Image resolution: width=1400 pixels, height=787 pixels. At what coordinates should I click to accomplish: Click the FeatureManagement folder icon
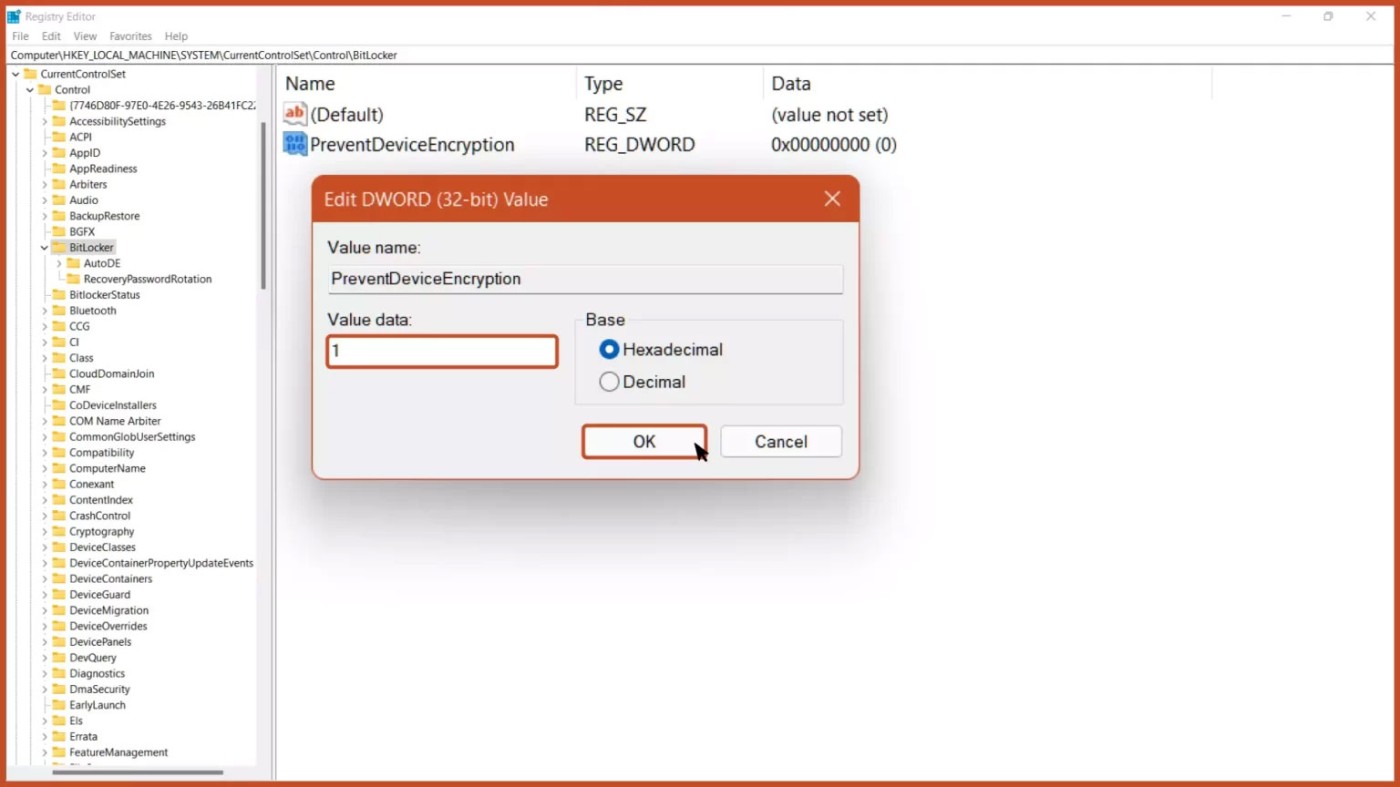point(58,753)
